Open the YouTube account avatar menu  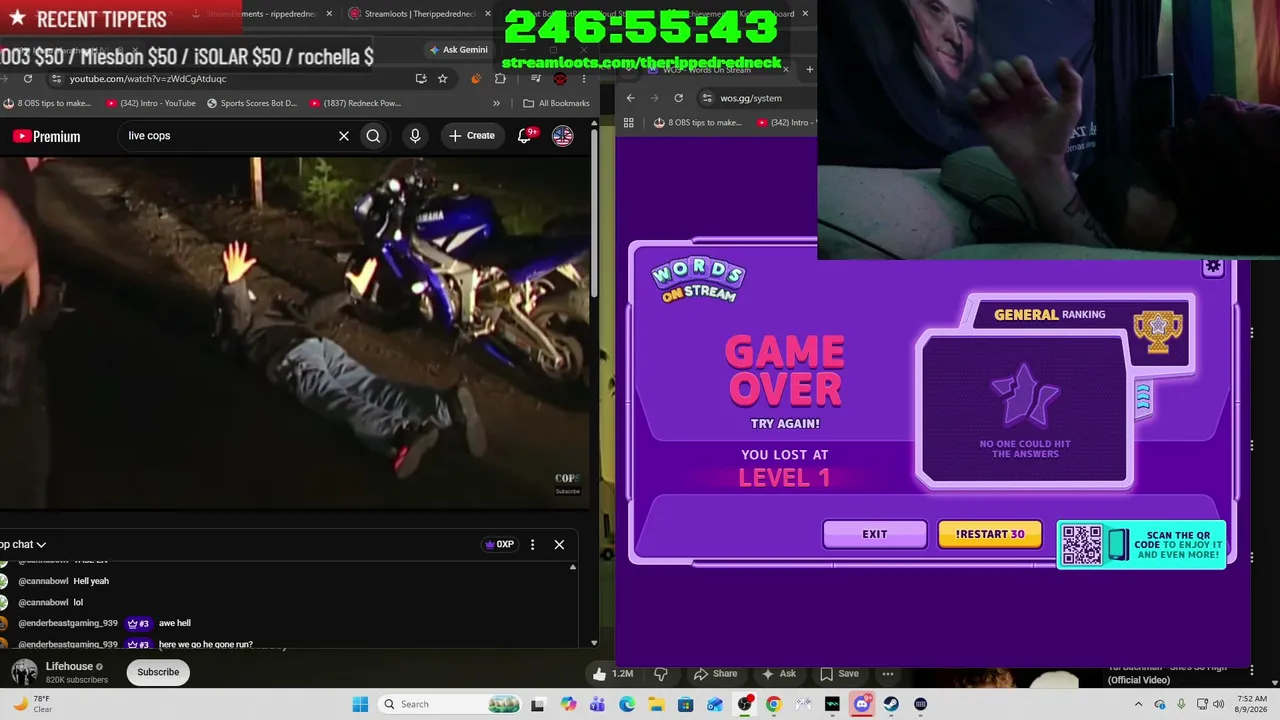point(563,136)
